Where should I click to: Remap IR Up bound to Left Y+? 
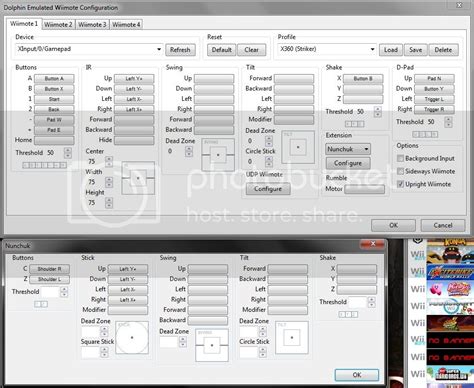(x=134, y=79)
